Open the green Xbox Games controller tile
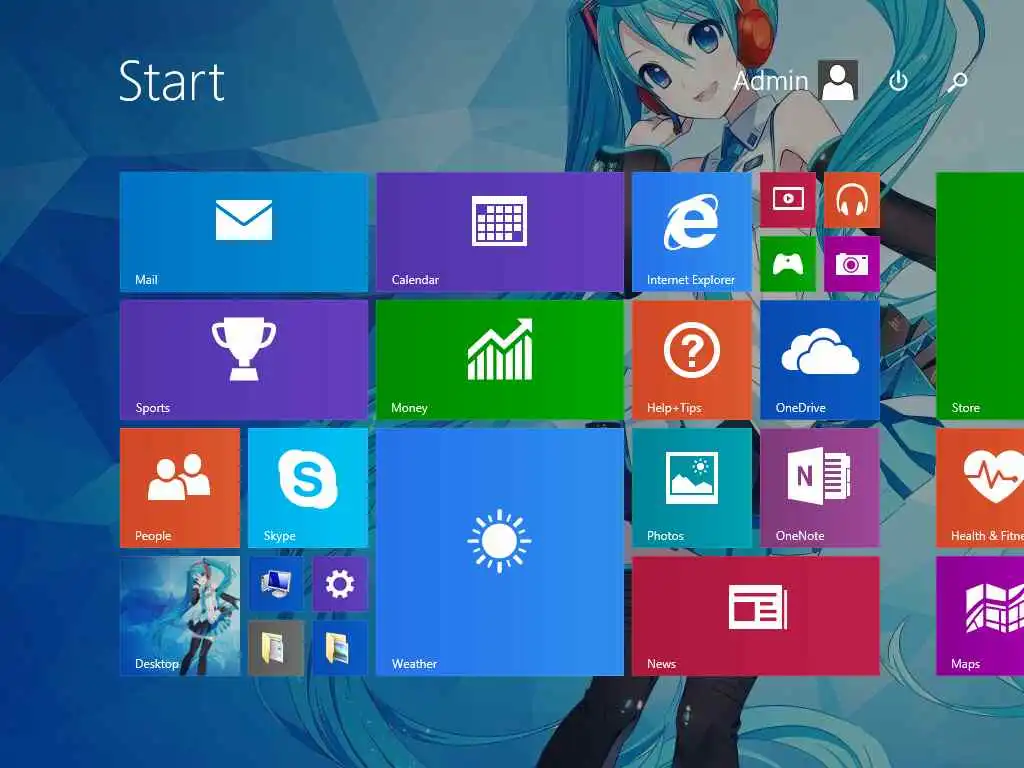The height and width of the screenshot is (768, 1024). (x=788, y=264)
